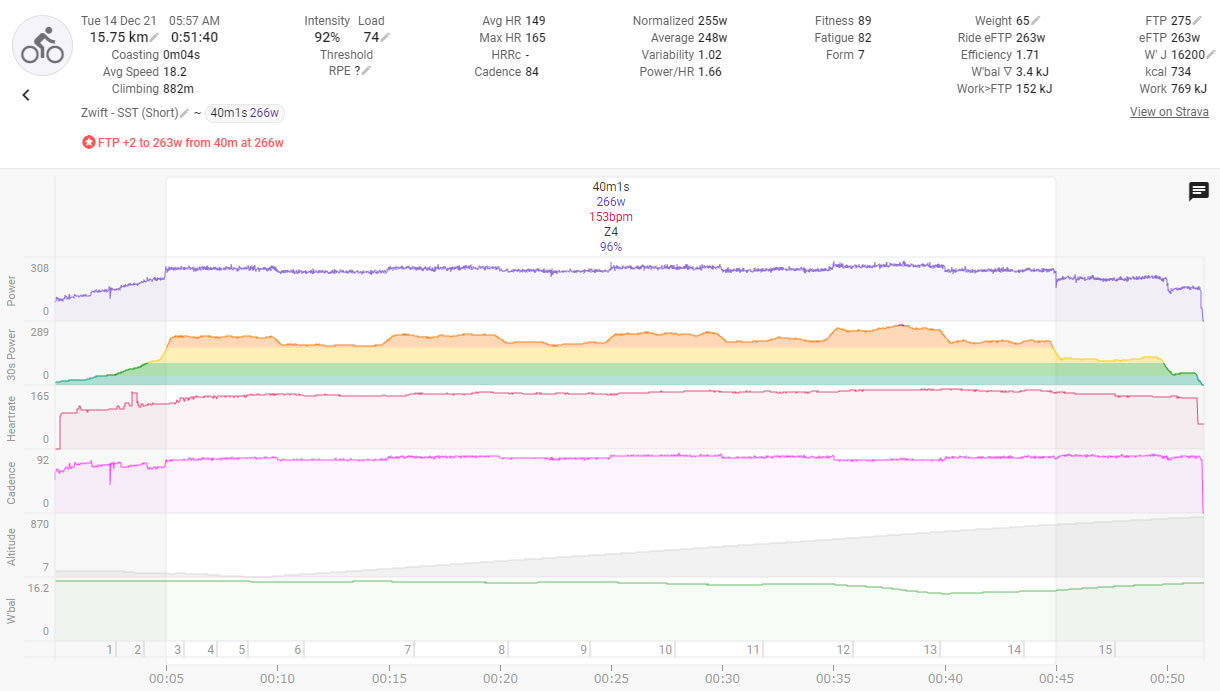Select interval 7 in the lap bar
This screenshot has width=1220, height=691.
[x=407, y=650]
